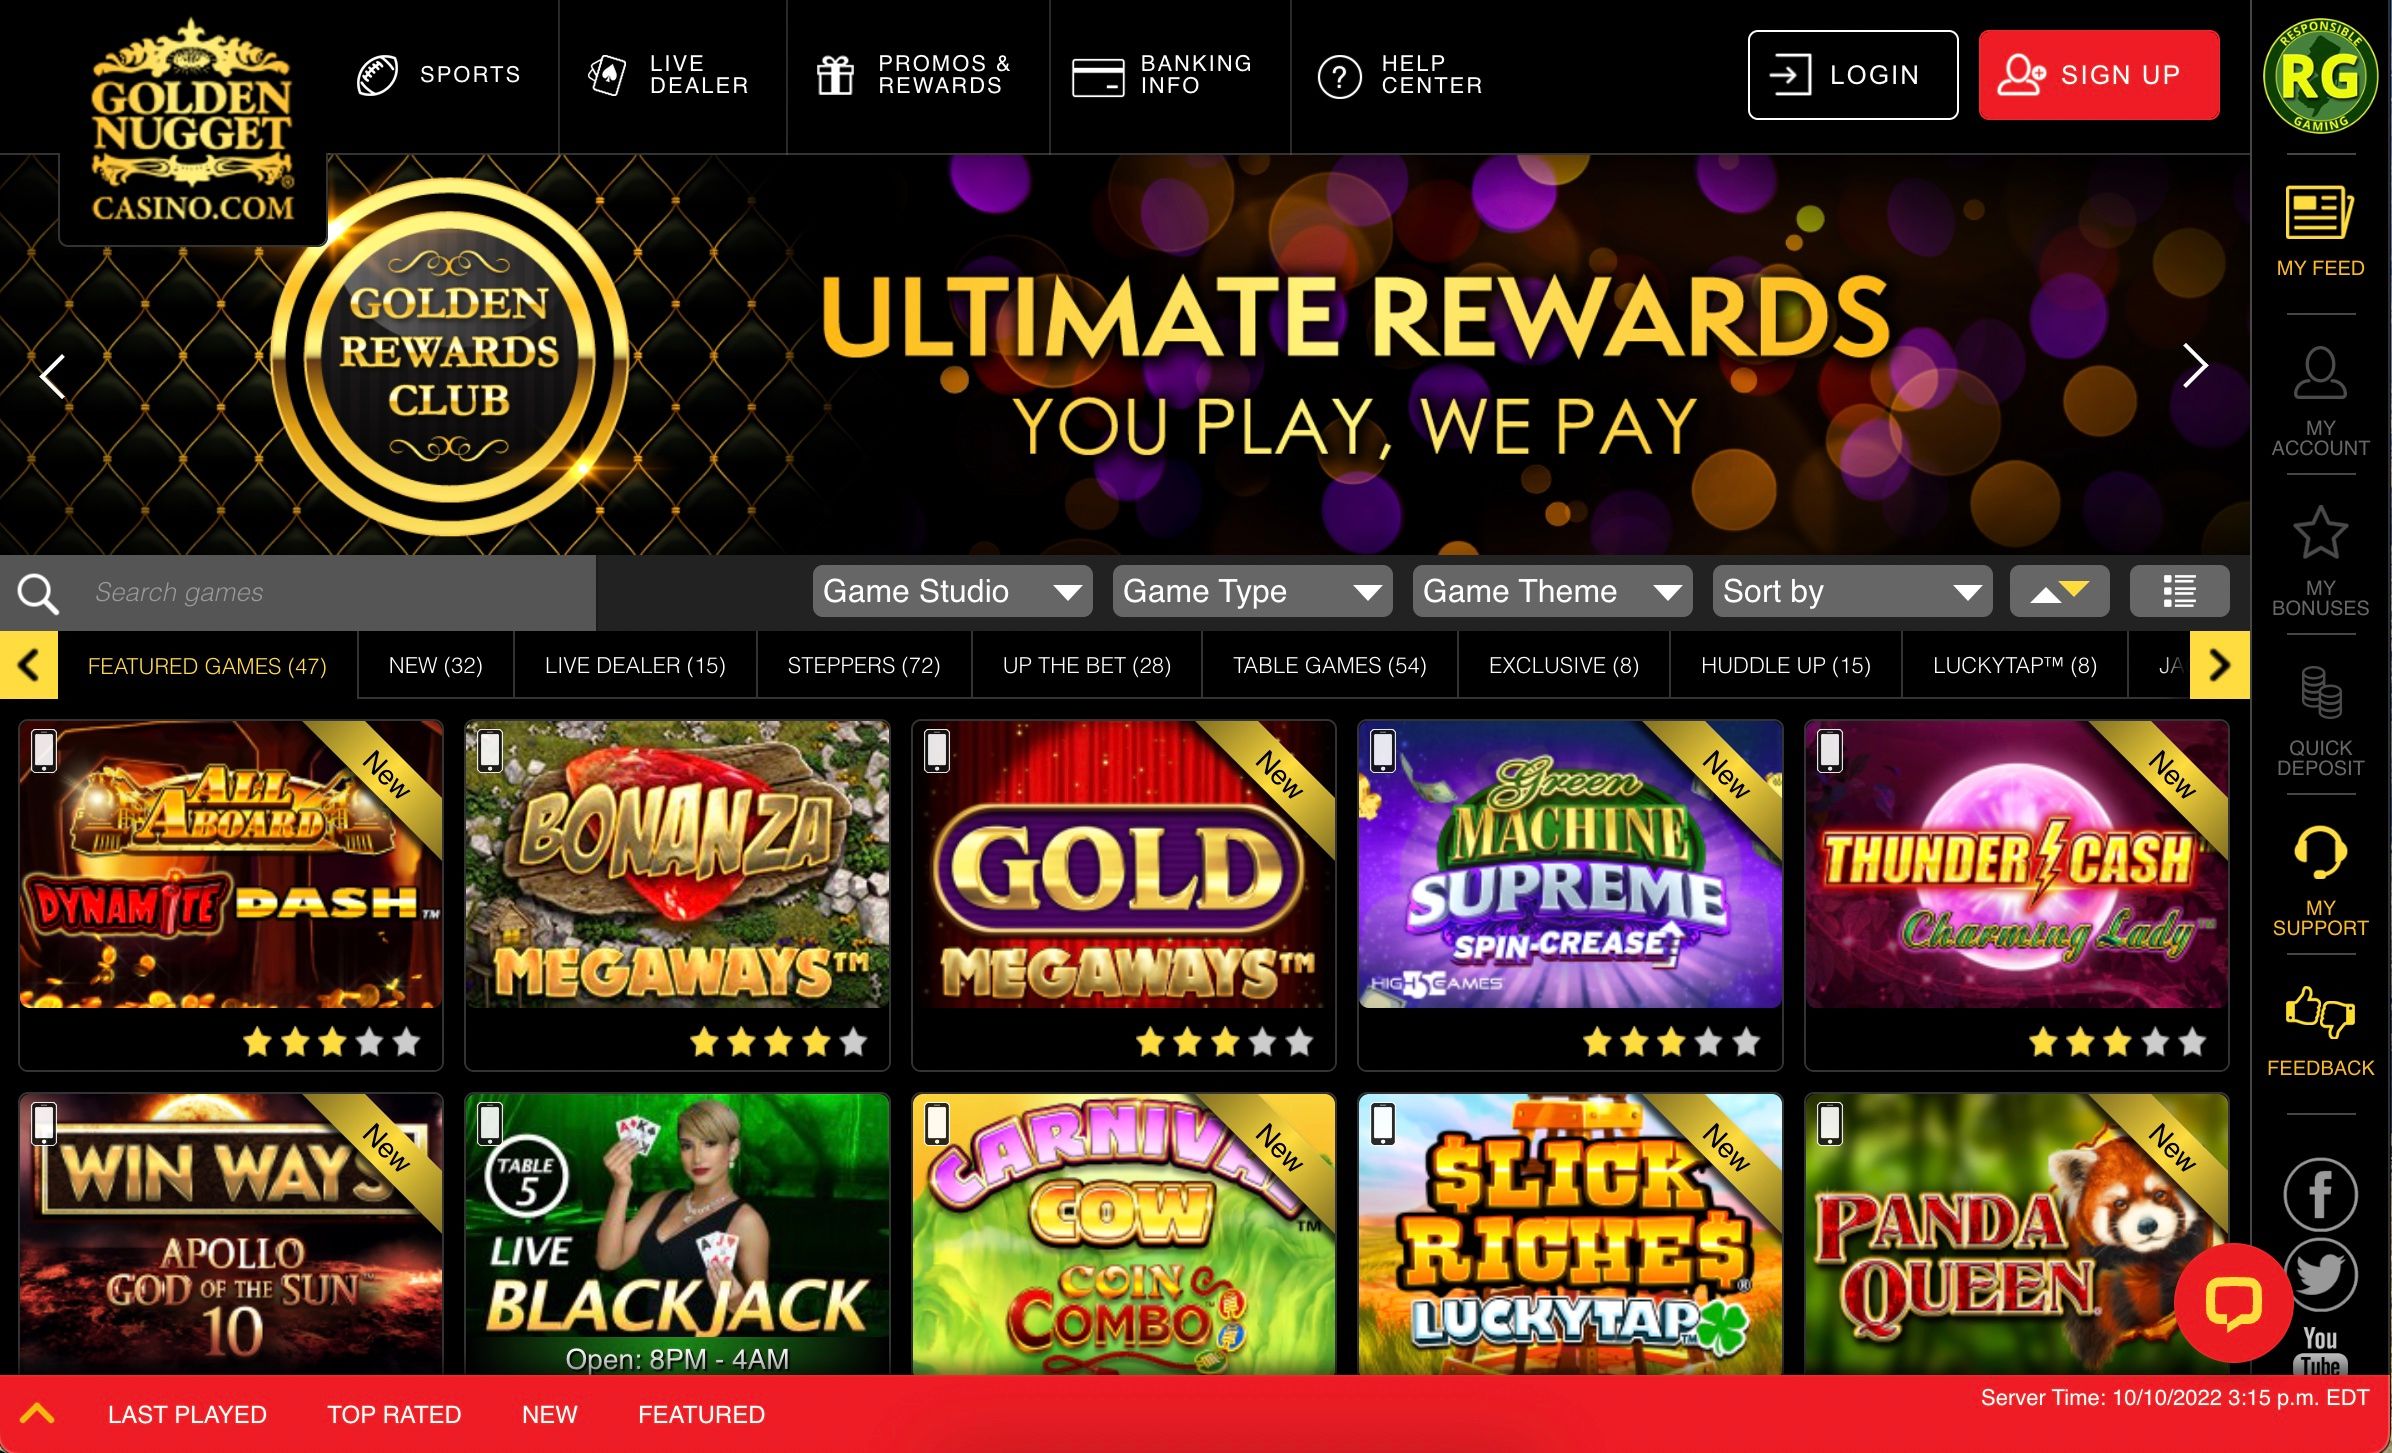Open the Responsible Gaming RG badge

2320,76
